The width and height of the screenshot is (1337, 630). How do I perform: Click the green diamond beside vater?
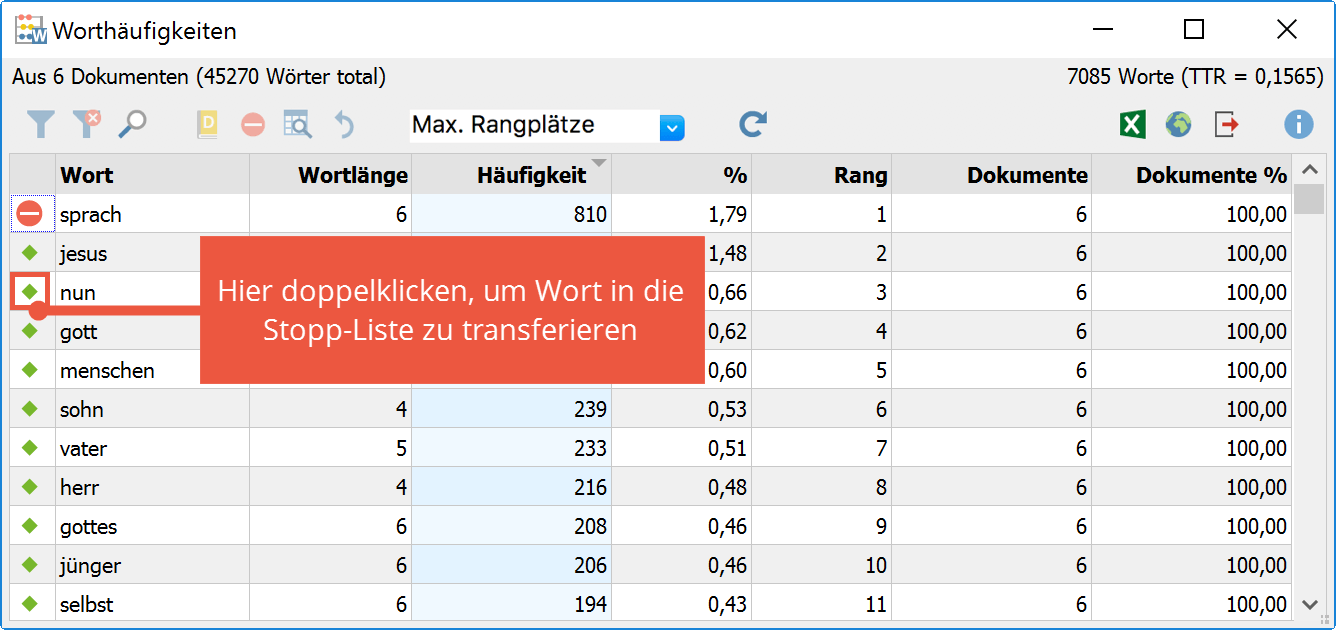pyautogui.click(x=30, y=447)
